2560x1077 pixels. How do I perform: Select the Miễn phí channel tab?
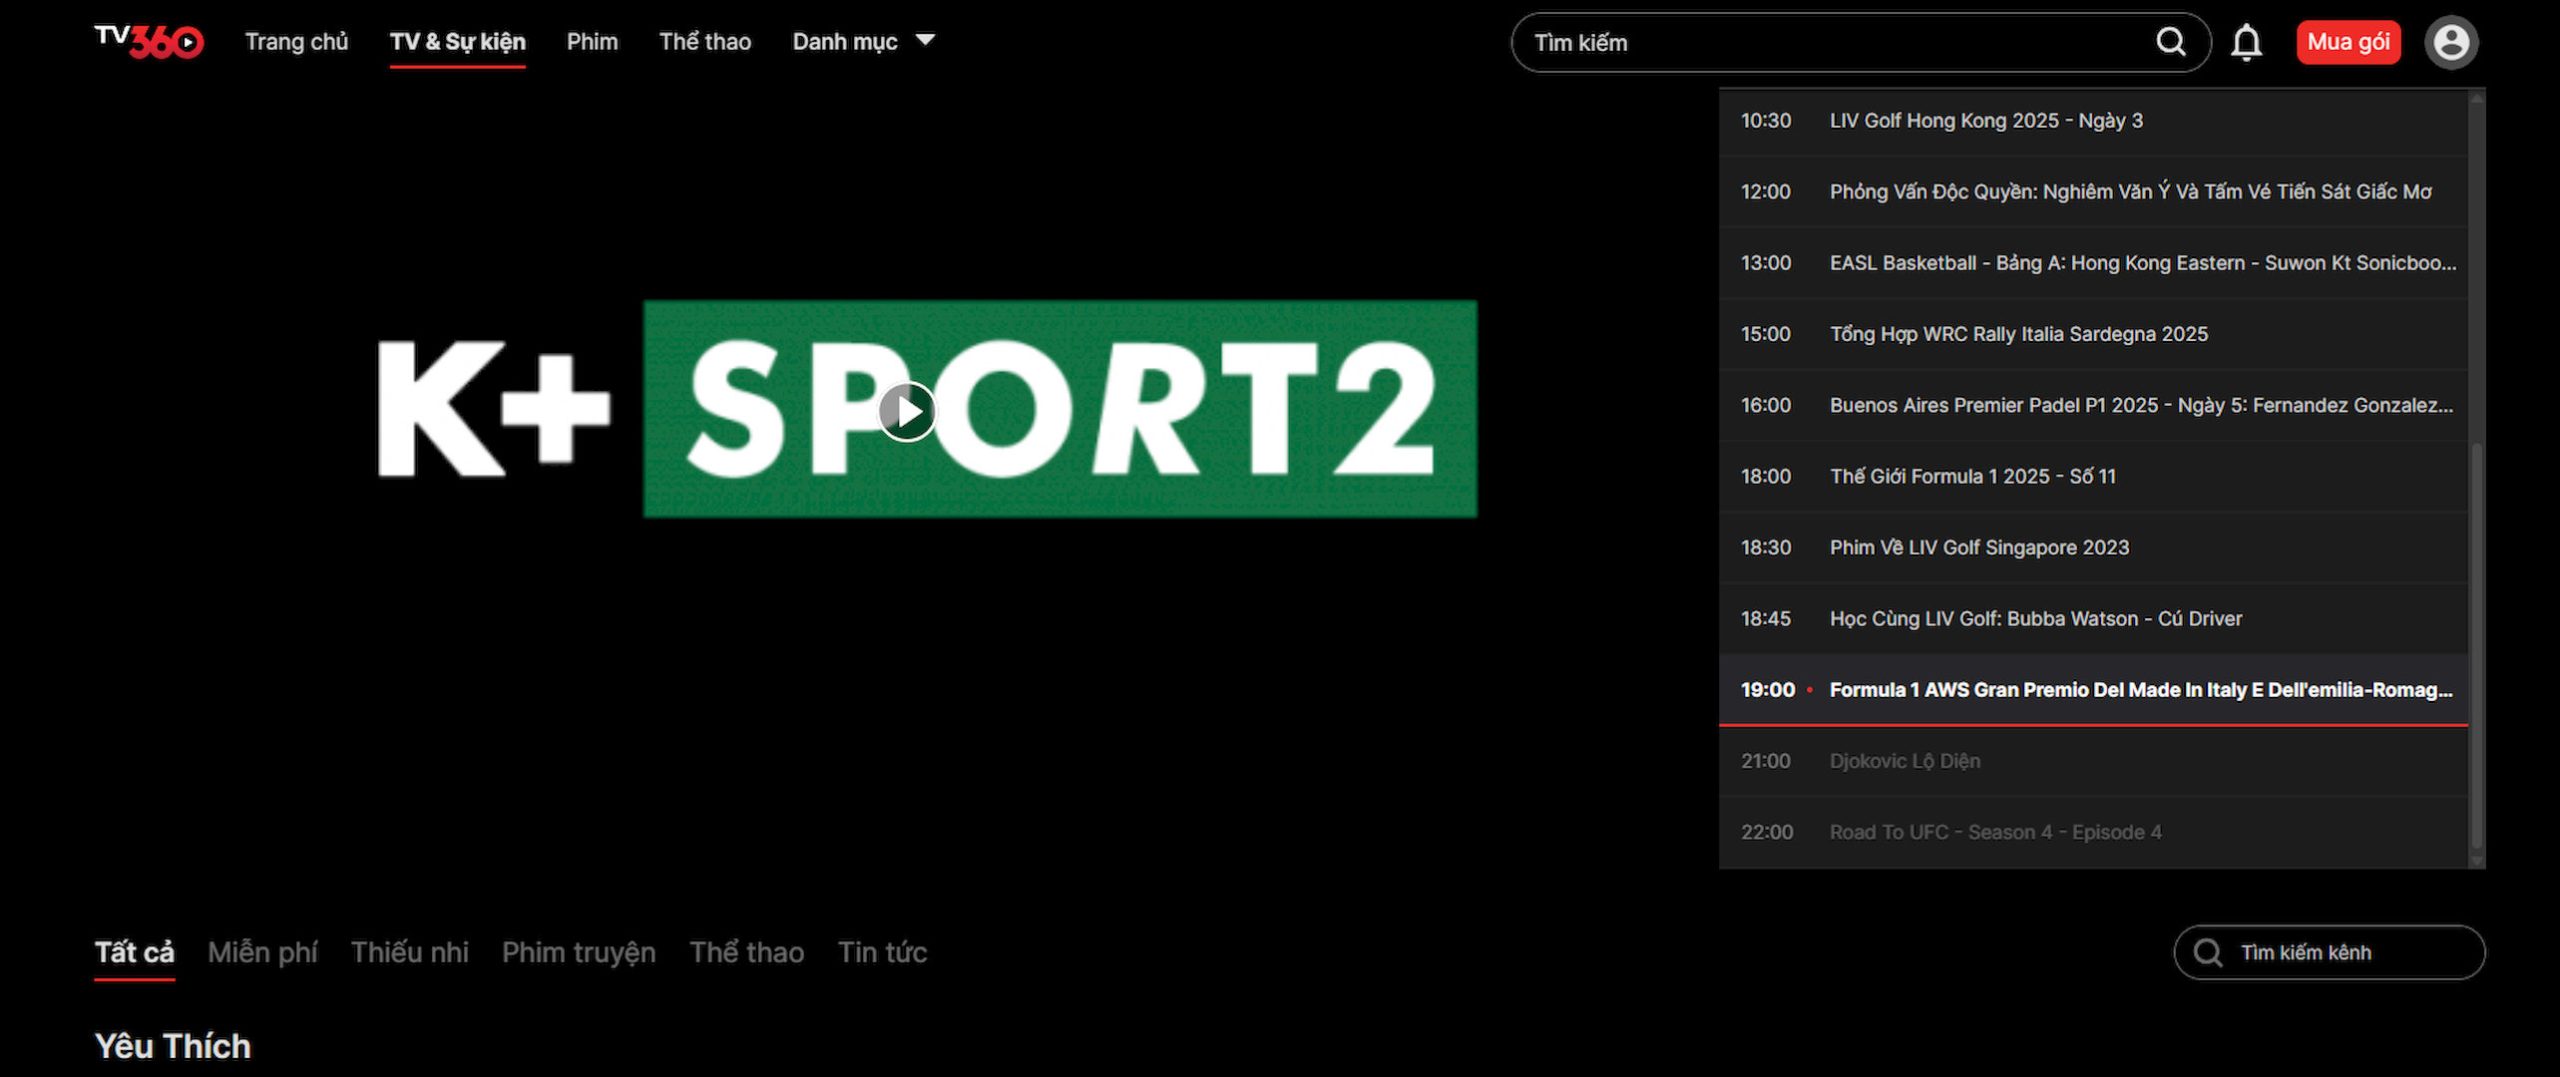pos(262,952)
